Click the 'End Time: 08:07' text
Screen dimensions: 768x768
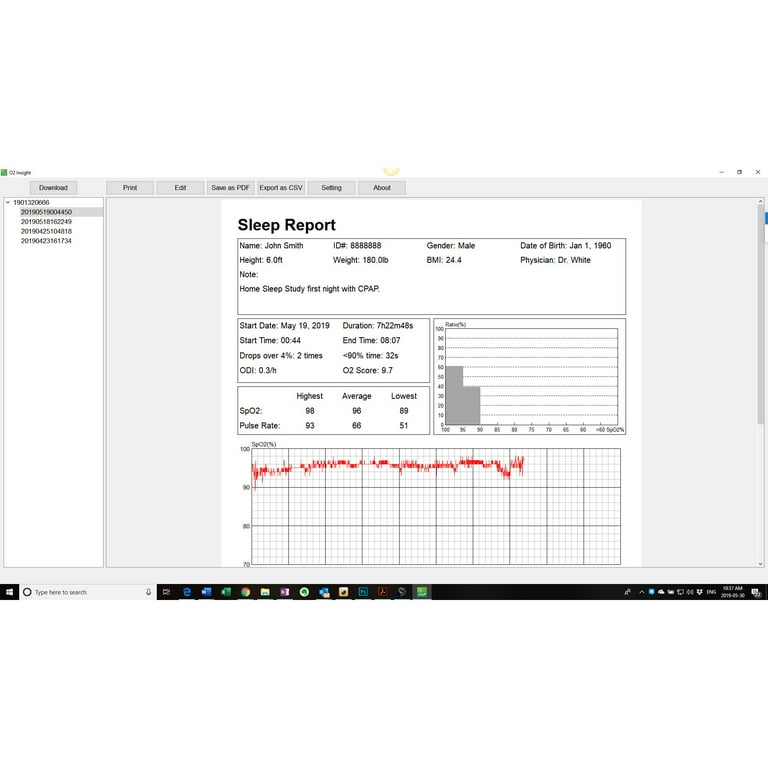371,340
